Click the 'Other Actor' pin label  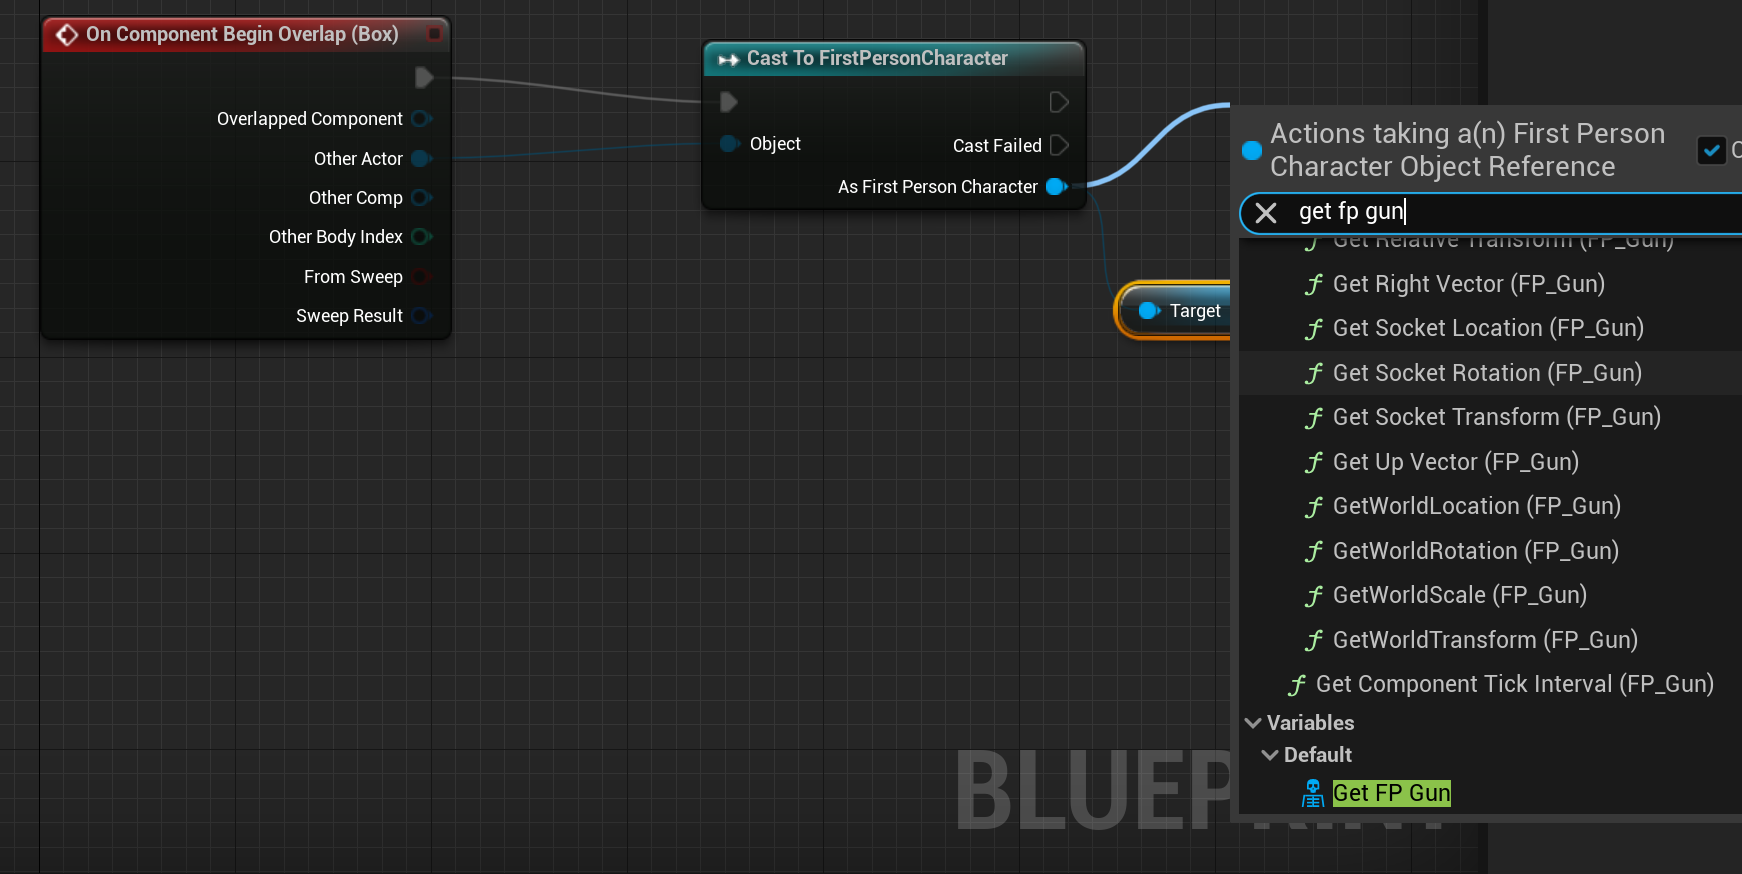tap(358, 159)
